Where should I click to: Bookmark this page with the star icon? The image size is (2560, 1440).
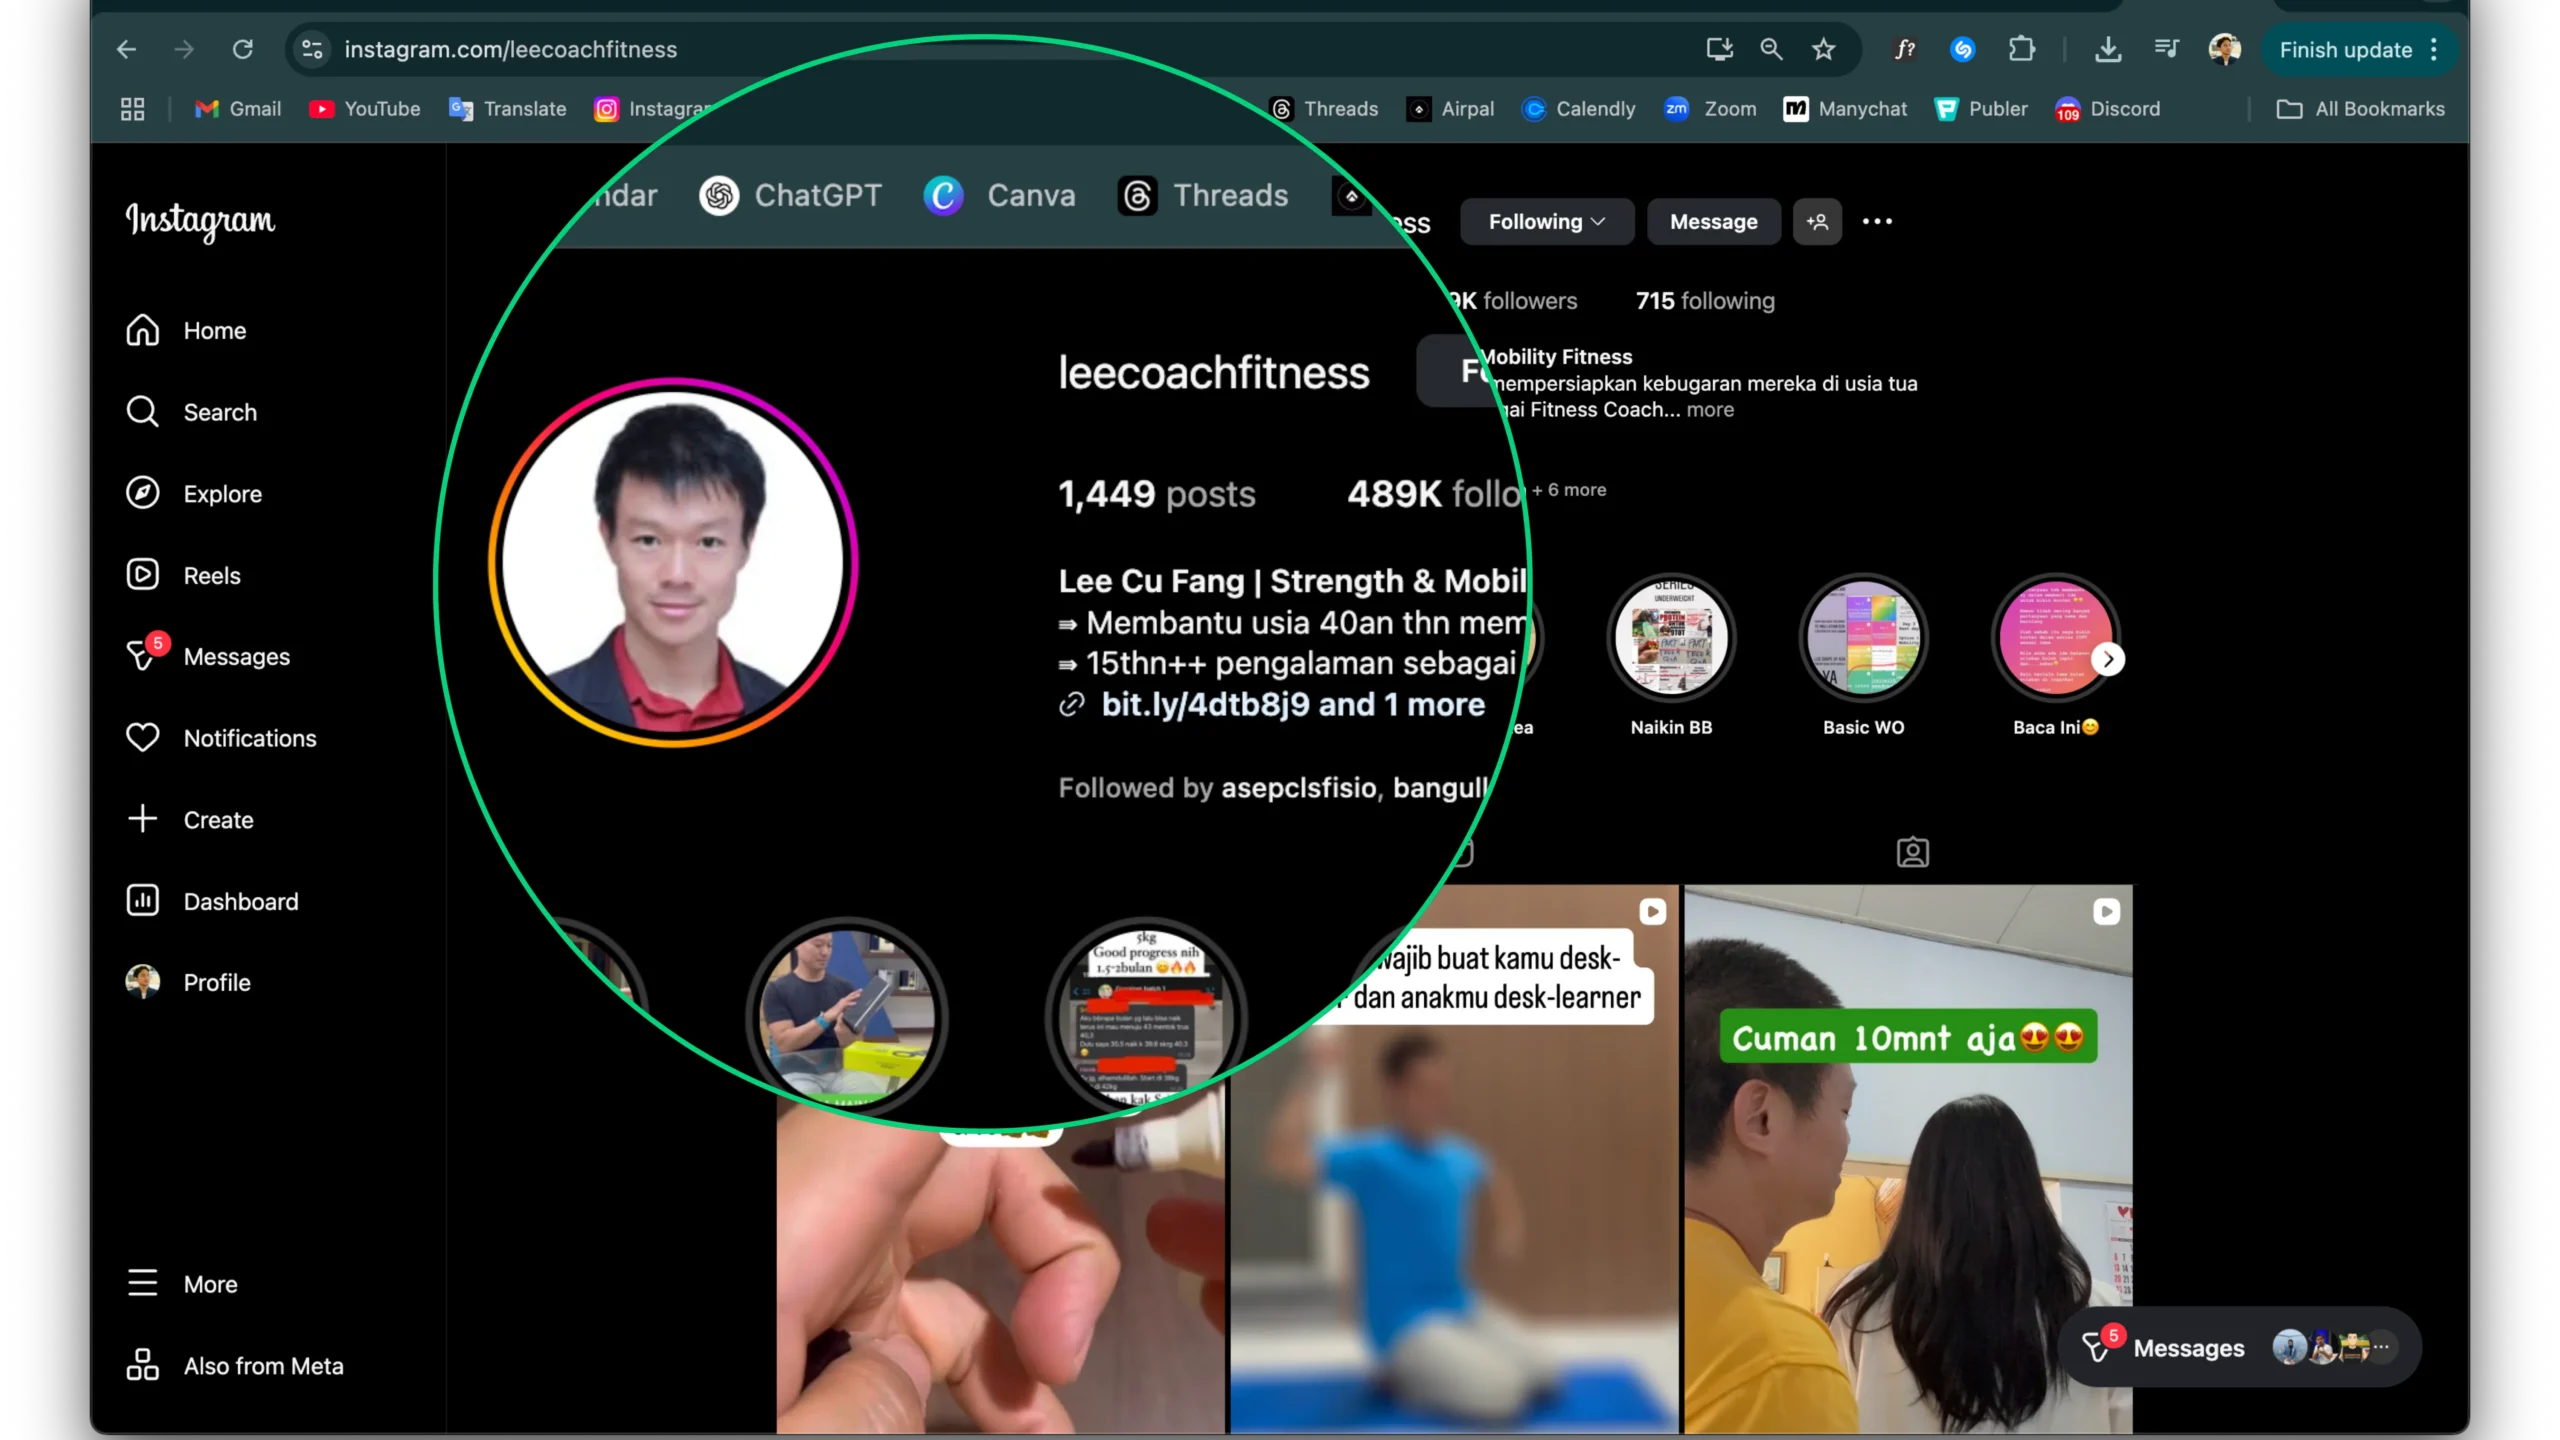click(x=1823, y=49)
